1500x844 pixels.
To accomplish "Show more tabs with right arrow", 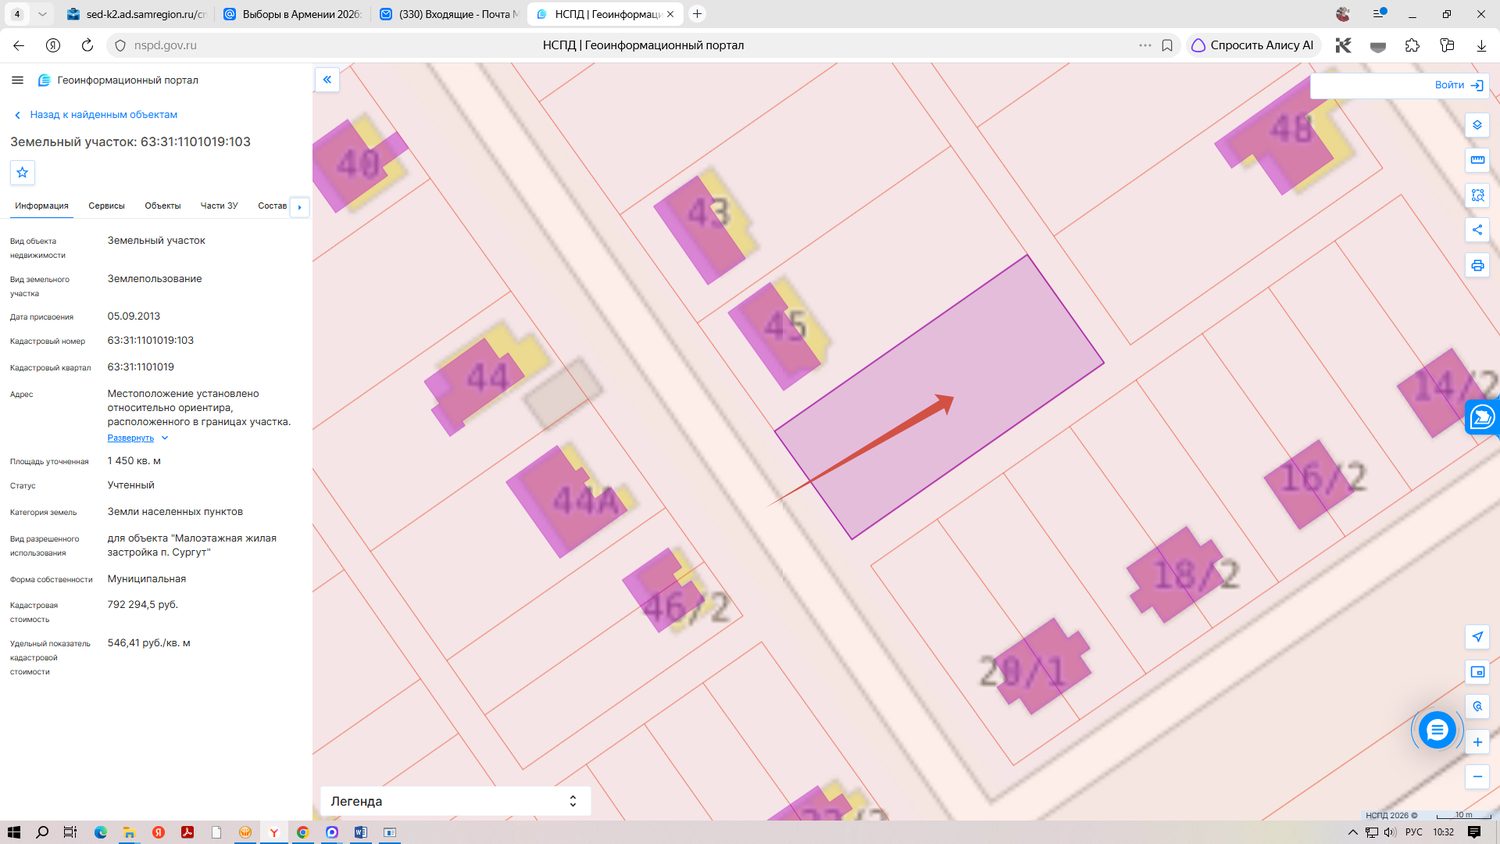I will click(299, 207).
